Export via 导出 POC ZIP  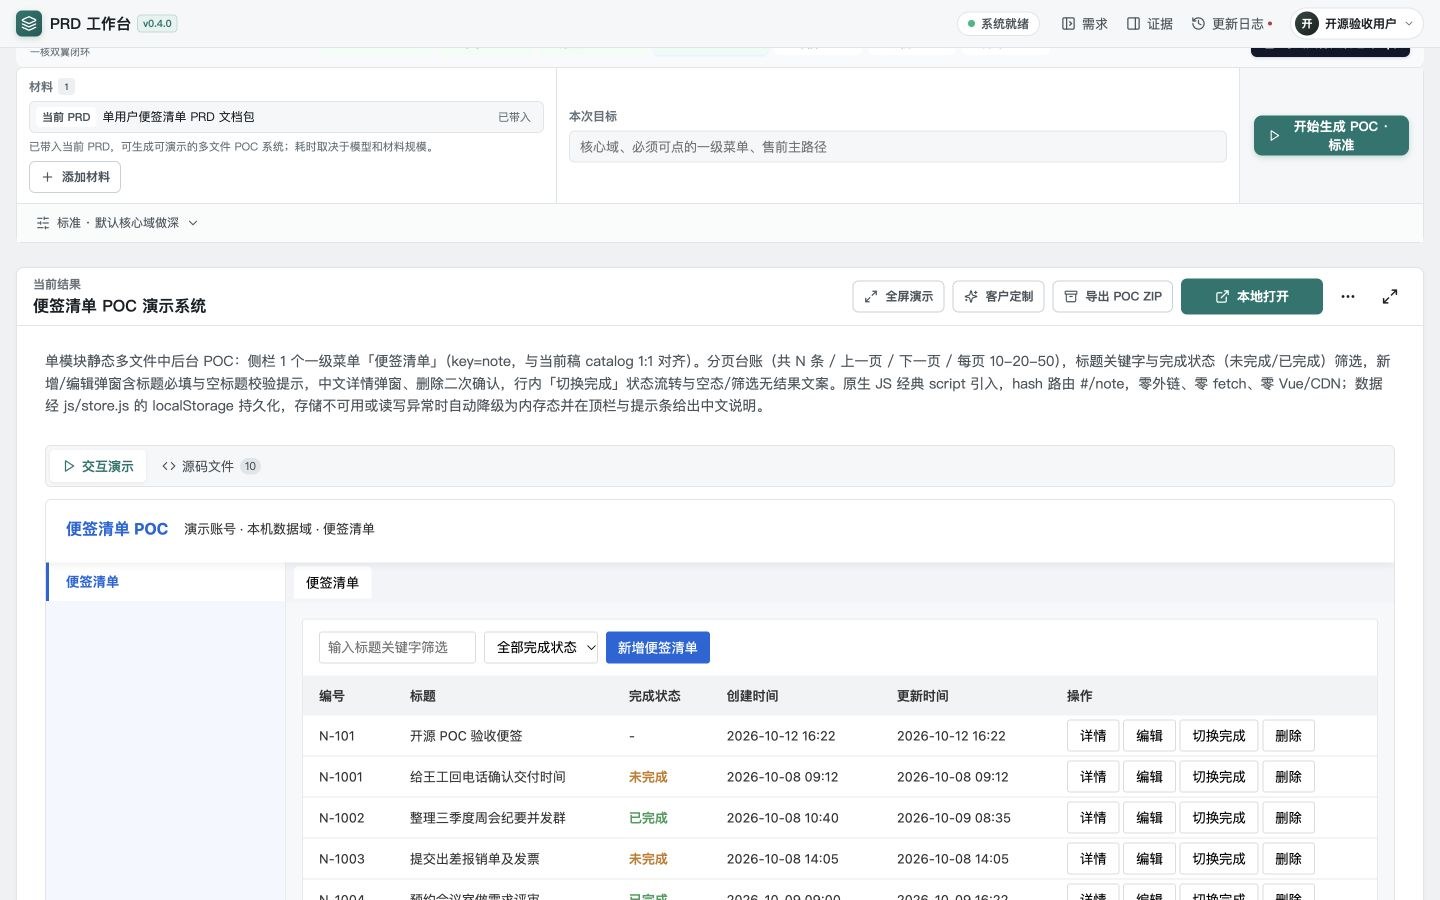1112,297
